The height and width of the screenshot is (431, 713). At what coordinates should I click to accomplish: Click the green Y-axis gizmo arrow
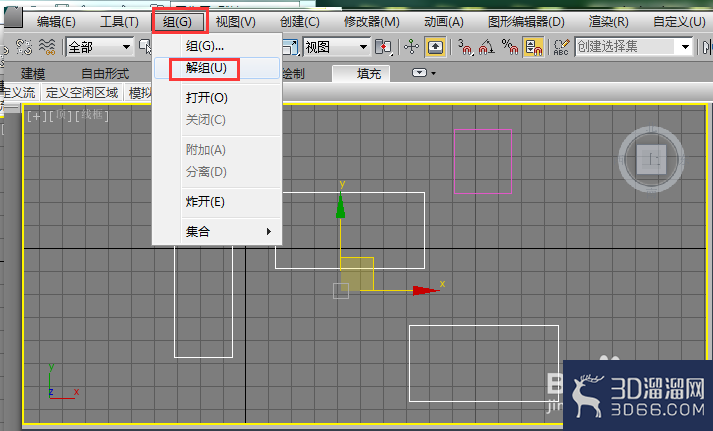[341, 205]
